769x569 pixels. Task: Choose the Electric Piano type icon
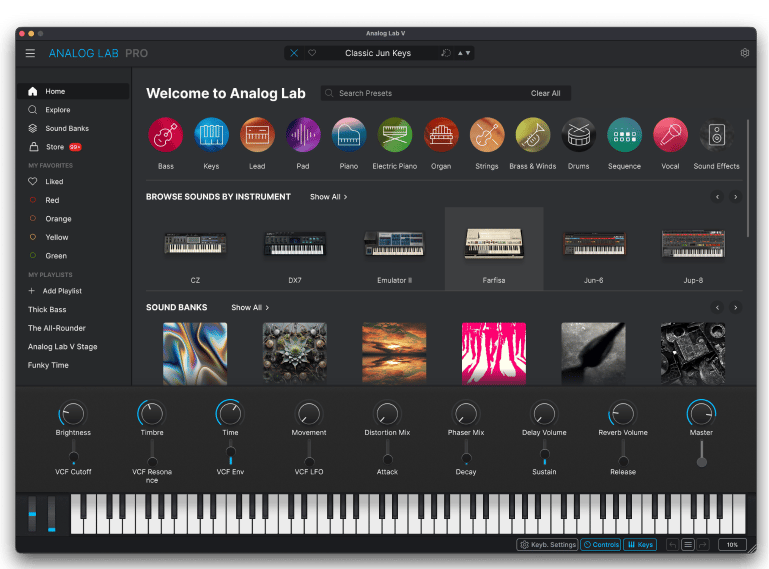[394, 134]
